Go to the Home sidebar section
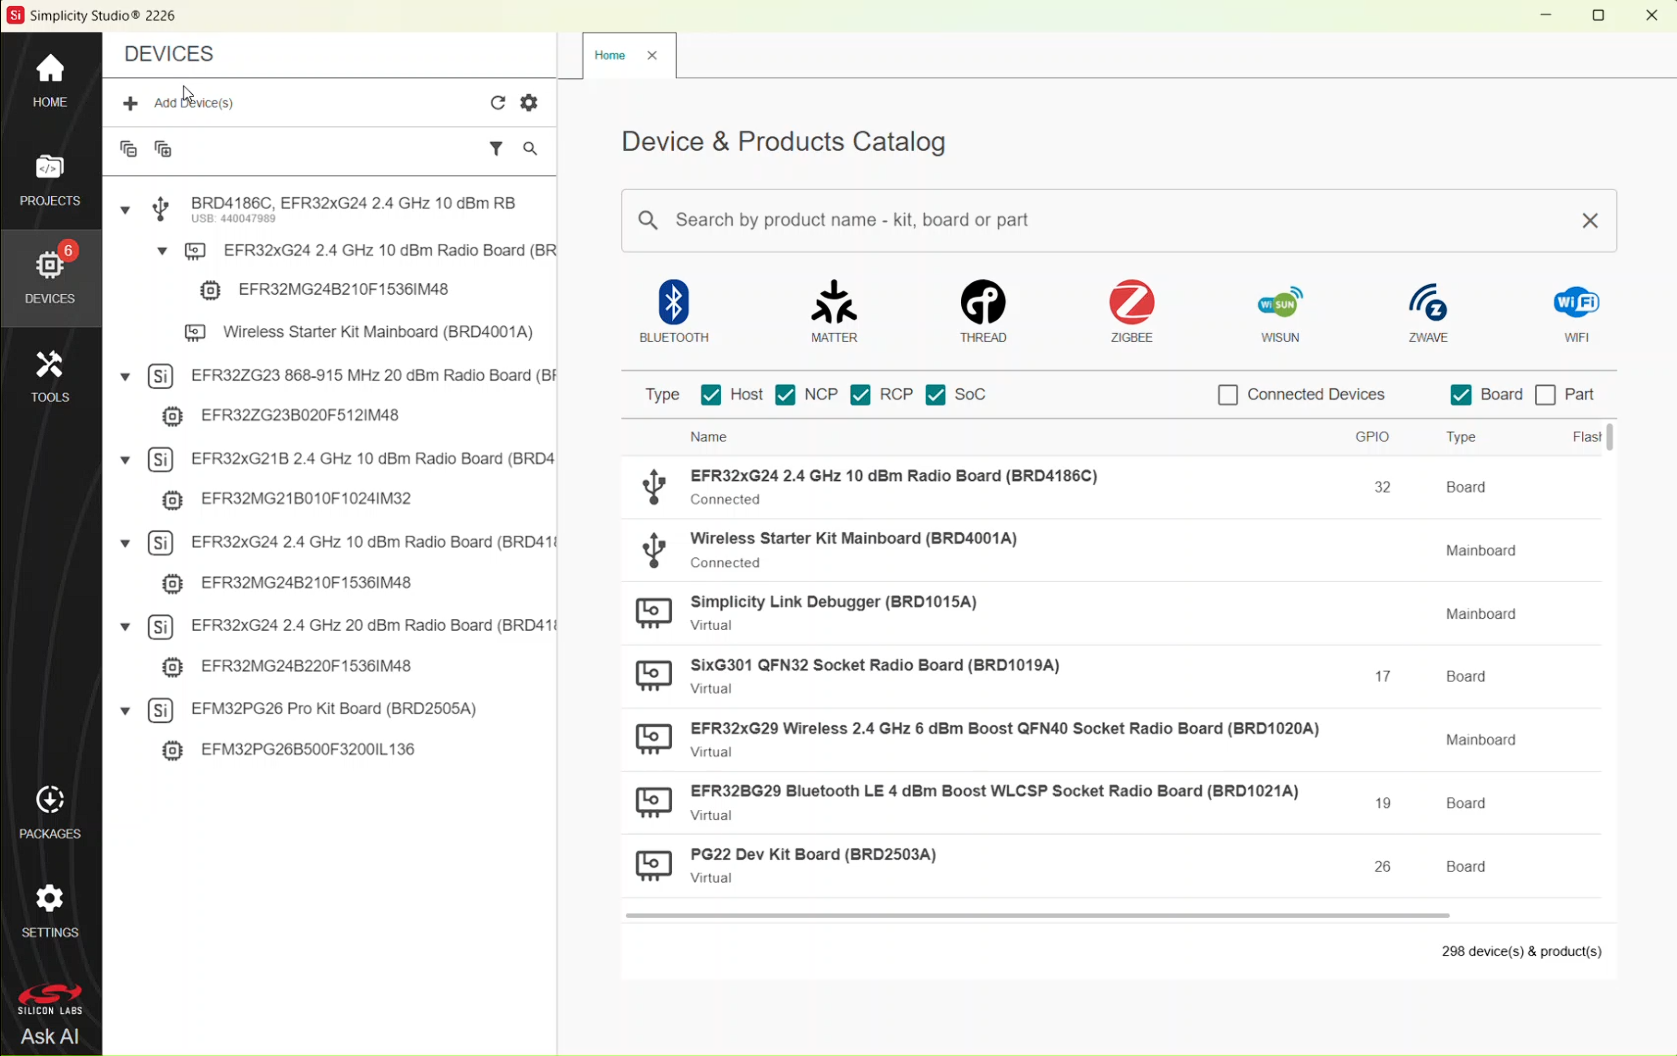The height and width of the screenshot is (1056, 1677). tap(50, 81)
